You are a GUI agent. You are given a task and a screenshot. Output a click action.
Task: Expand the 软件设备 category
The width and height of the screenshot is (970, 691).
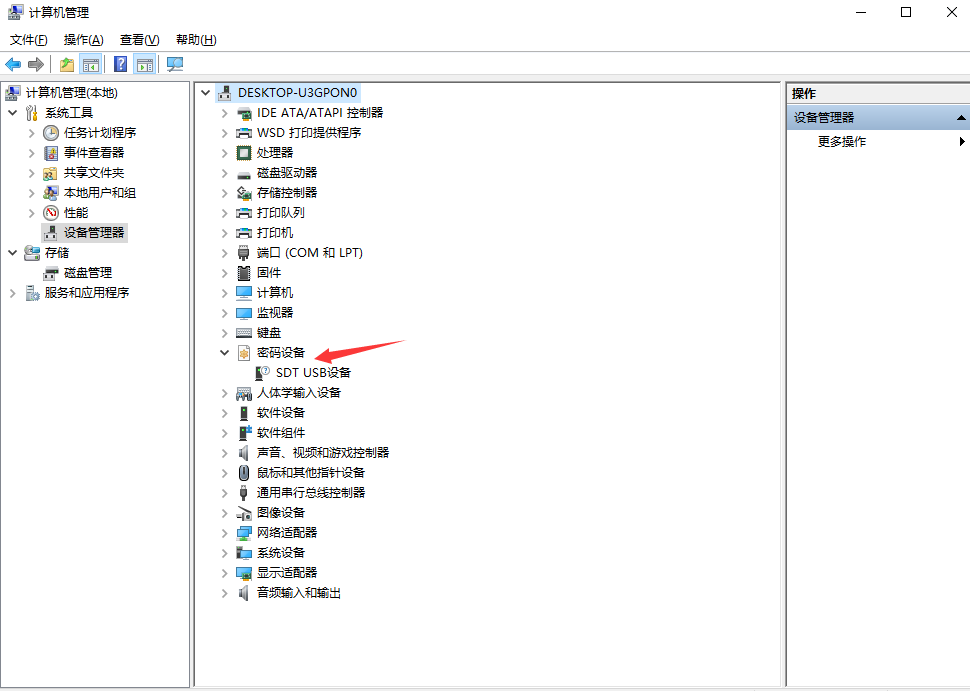point(225,413)
